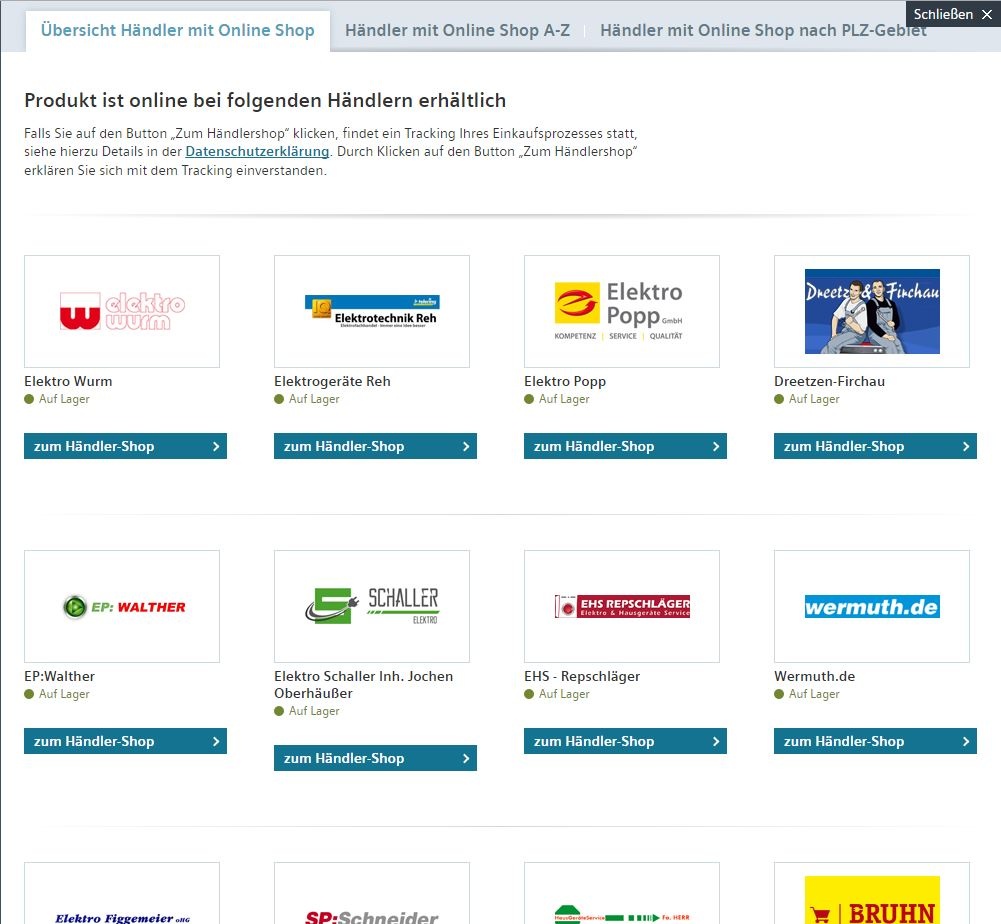1001x924 pixels.
Task: Click the wermuth.de logo
Action: [x=872, y=607]
